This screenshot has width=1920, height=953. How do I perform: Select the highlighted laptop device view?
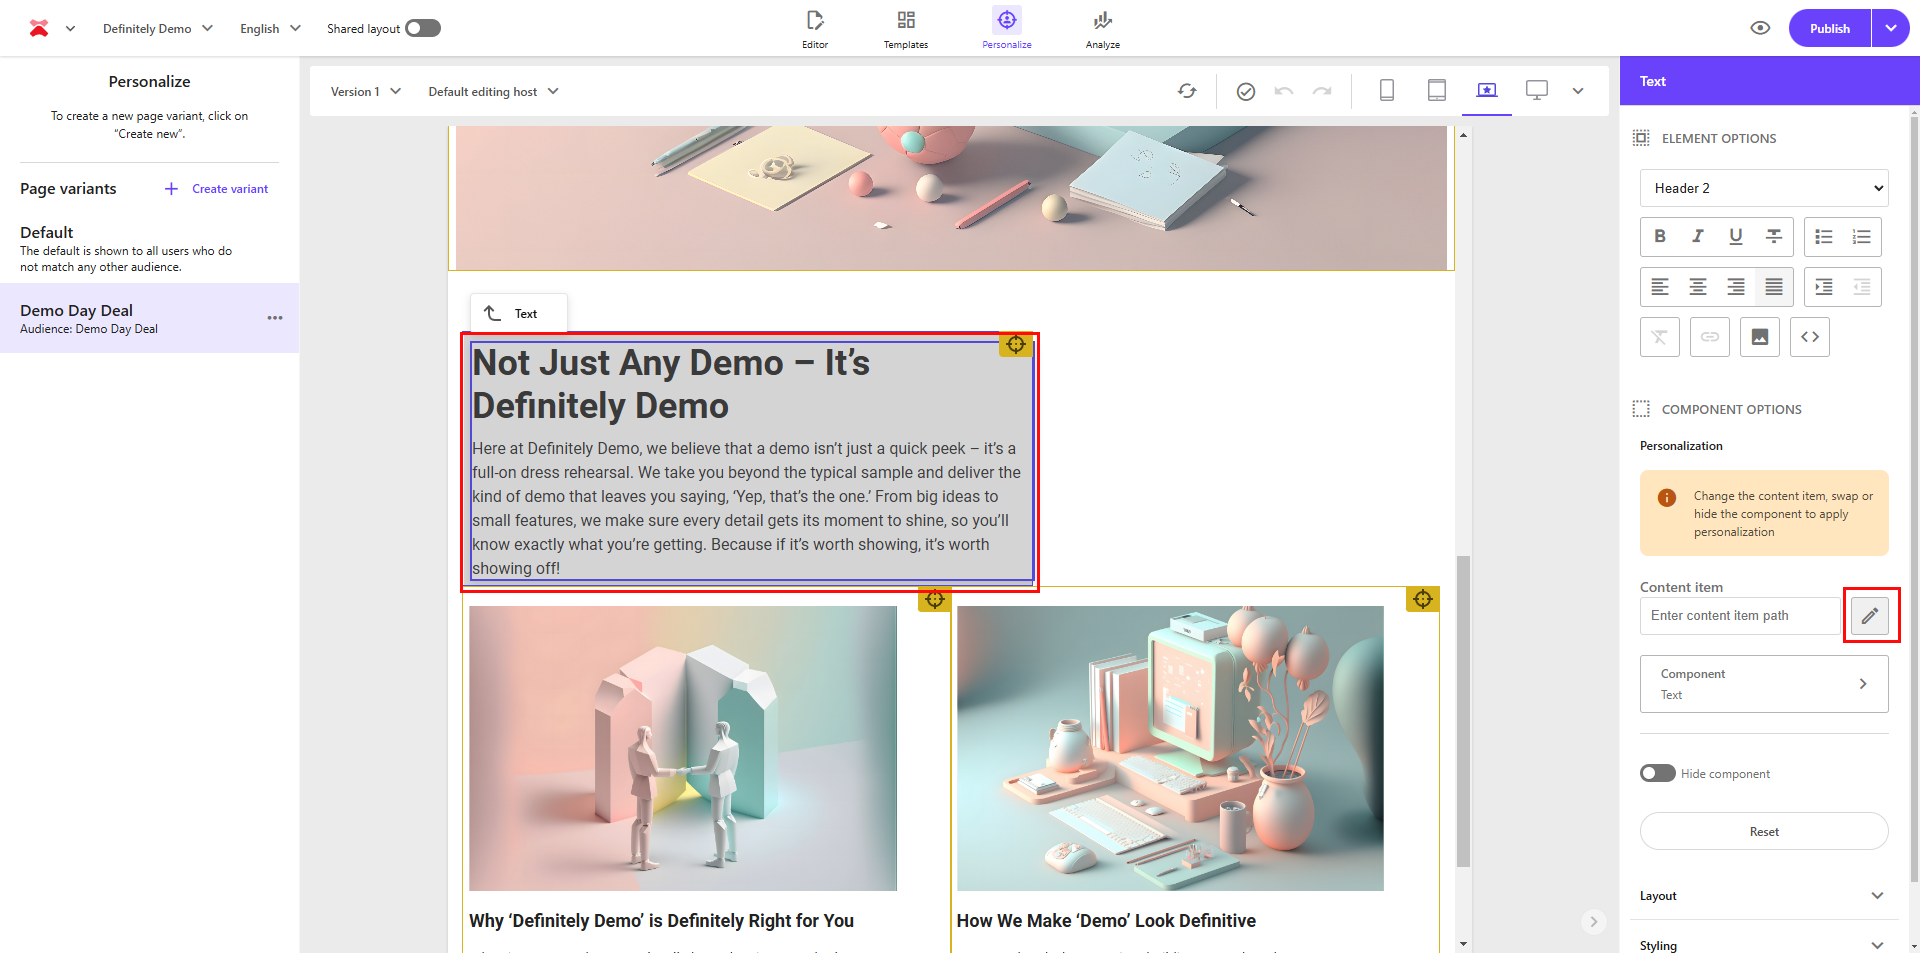click(1487, 91)
